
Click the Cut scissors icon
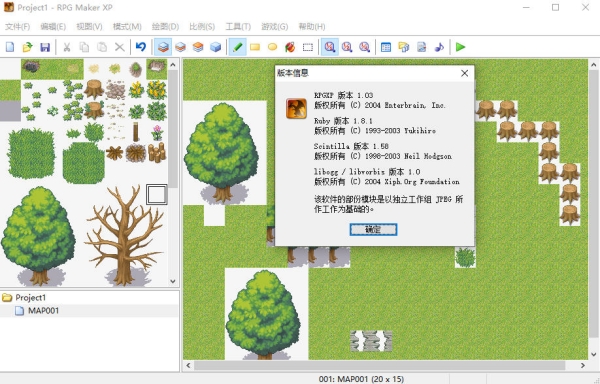pyautogui.click(x=67, y=47)
